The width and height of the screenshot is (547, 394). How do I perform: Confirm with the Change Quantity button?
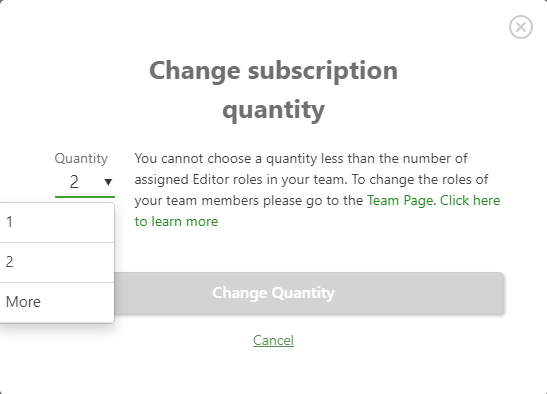[x=308, y=293]
